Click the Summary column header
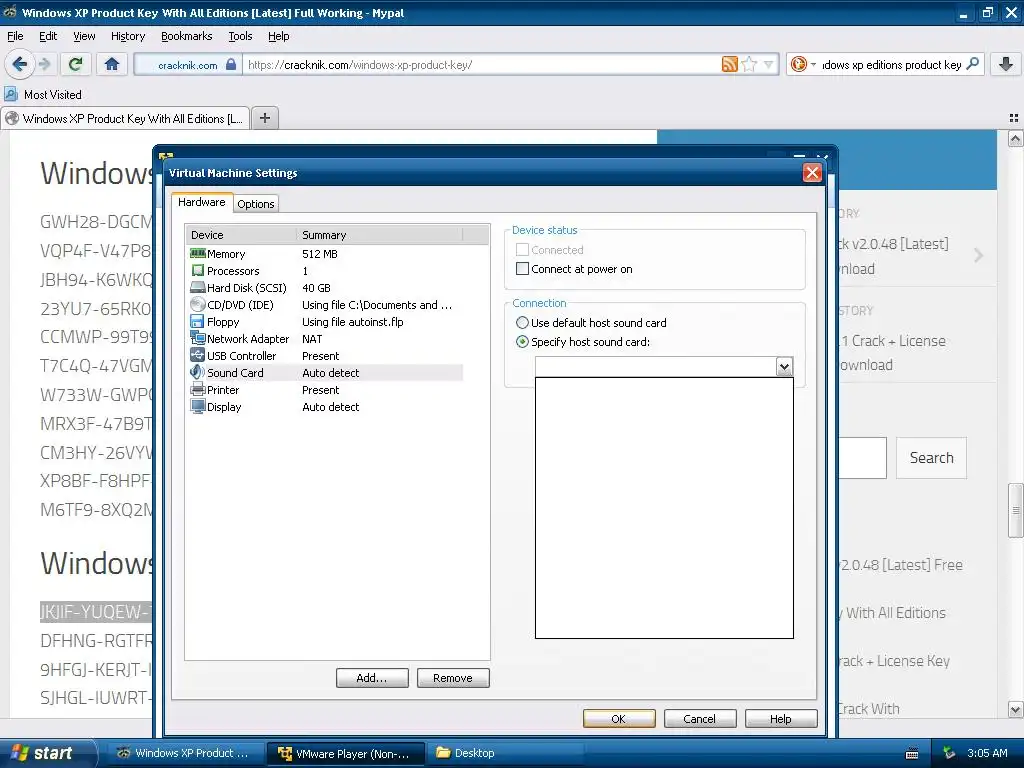The height and width of the screenshot is (768, 1024). point(379,234)
